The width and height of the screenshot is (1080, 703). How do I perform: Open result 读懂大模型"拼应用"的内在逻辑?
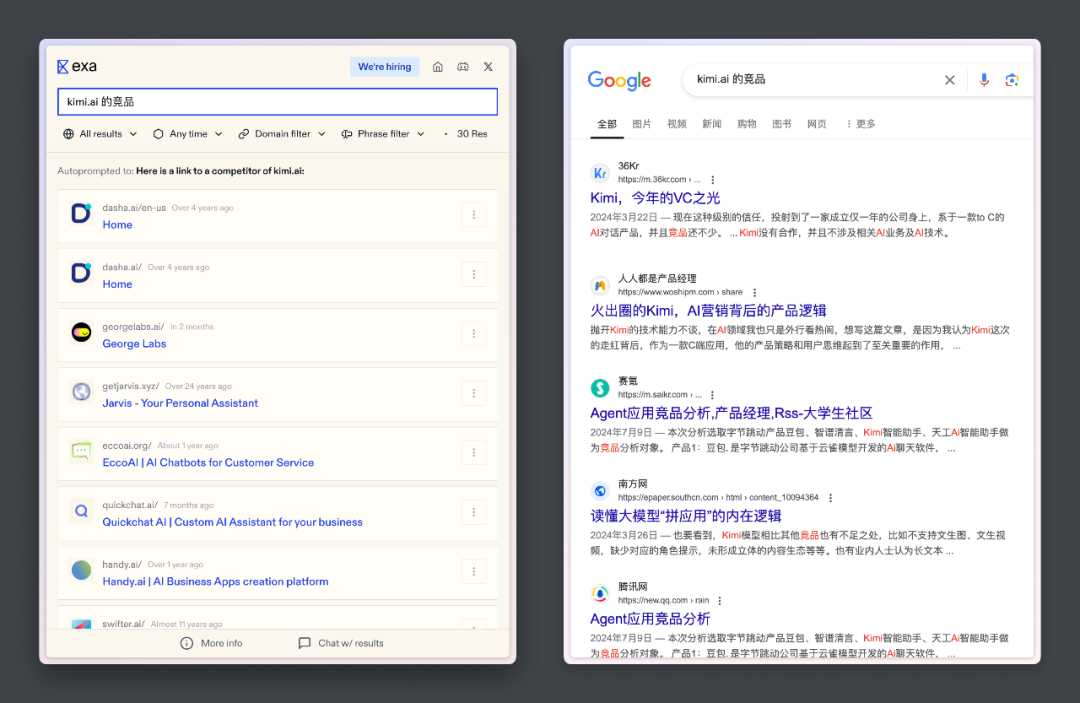pos(685,516)
